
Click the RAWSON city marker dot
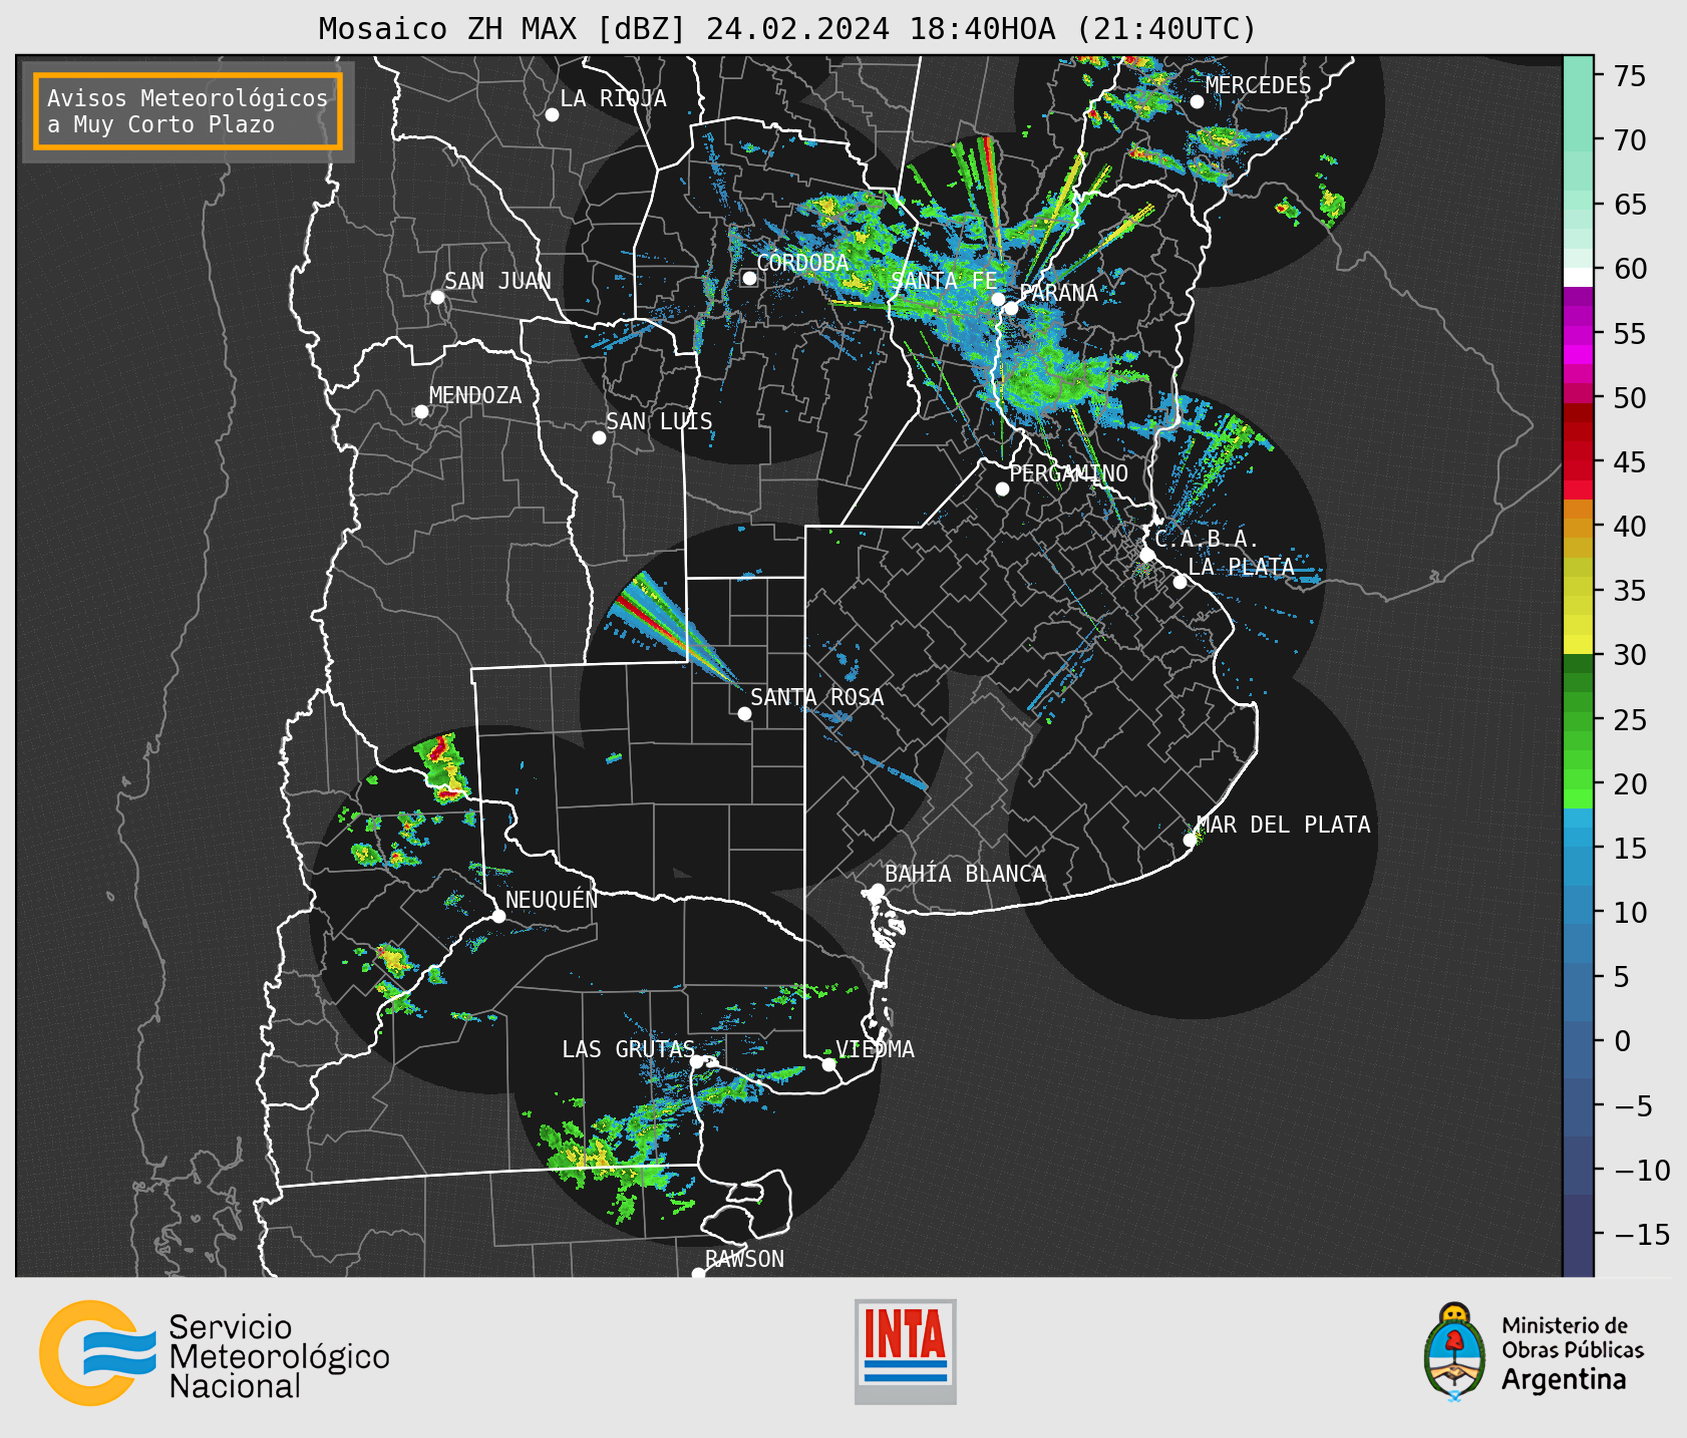698,1273
